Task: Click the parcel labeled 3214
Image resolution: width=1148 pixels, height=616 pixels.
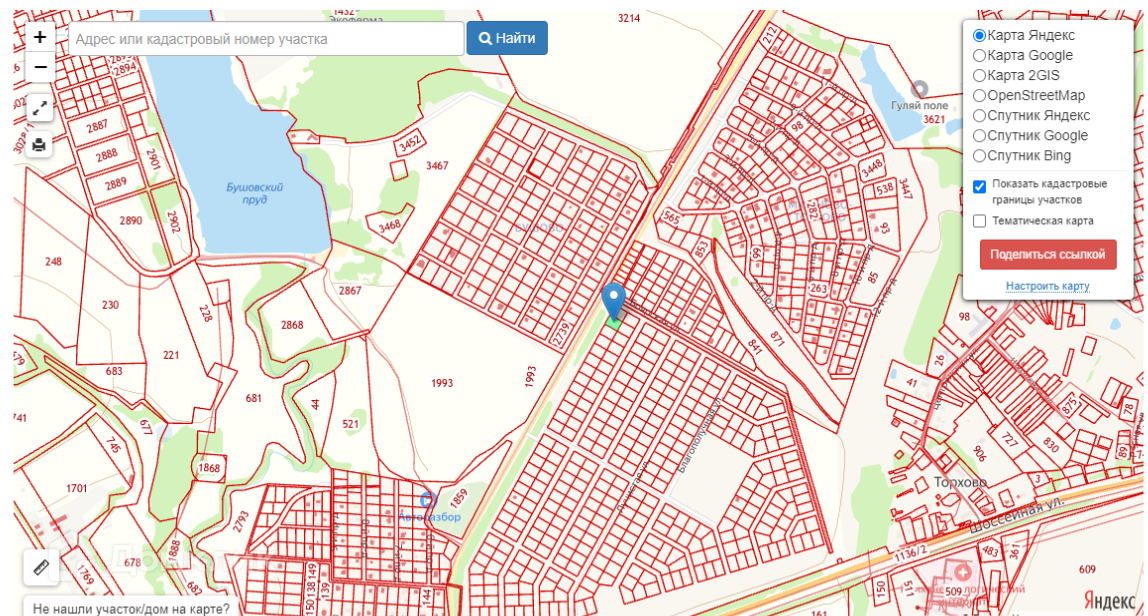Action: tap(629, 18)
